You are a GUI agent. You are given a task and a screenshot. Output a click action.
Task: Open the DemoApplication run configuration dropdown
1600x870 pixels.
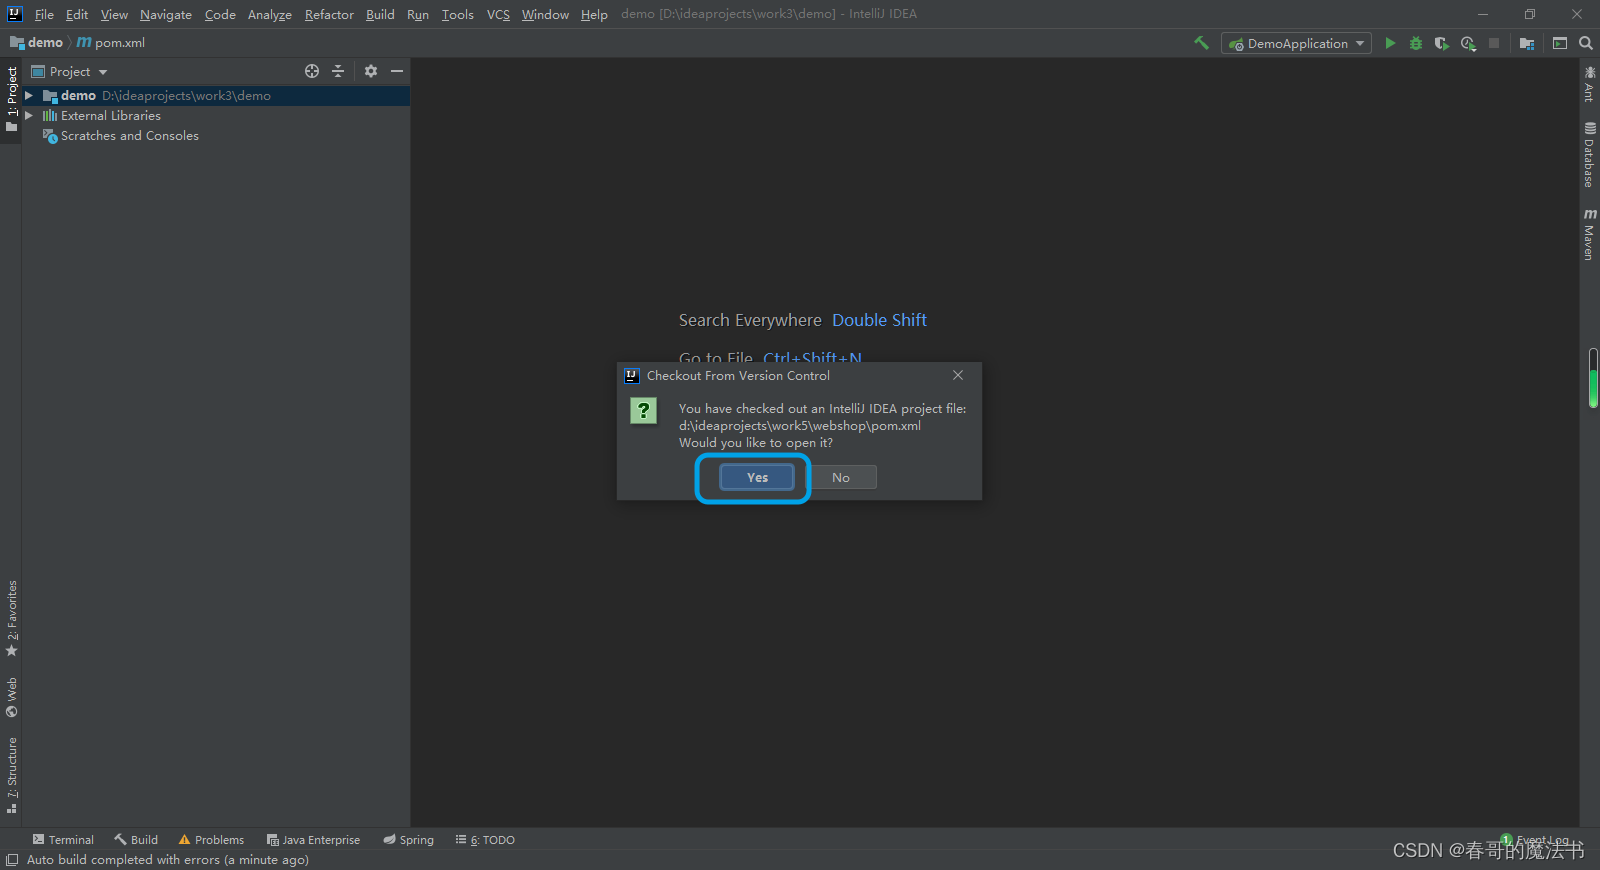tap(1296, 43)
